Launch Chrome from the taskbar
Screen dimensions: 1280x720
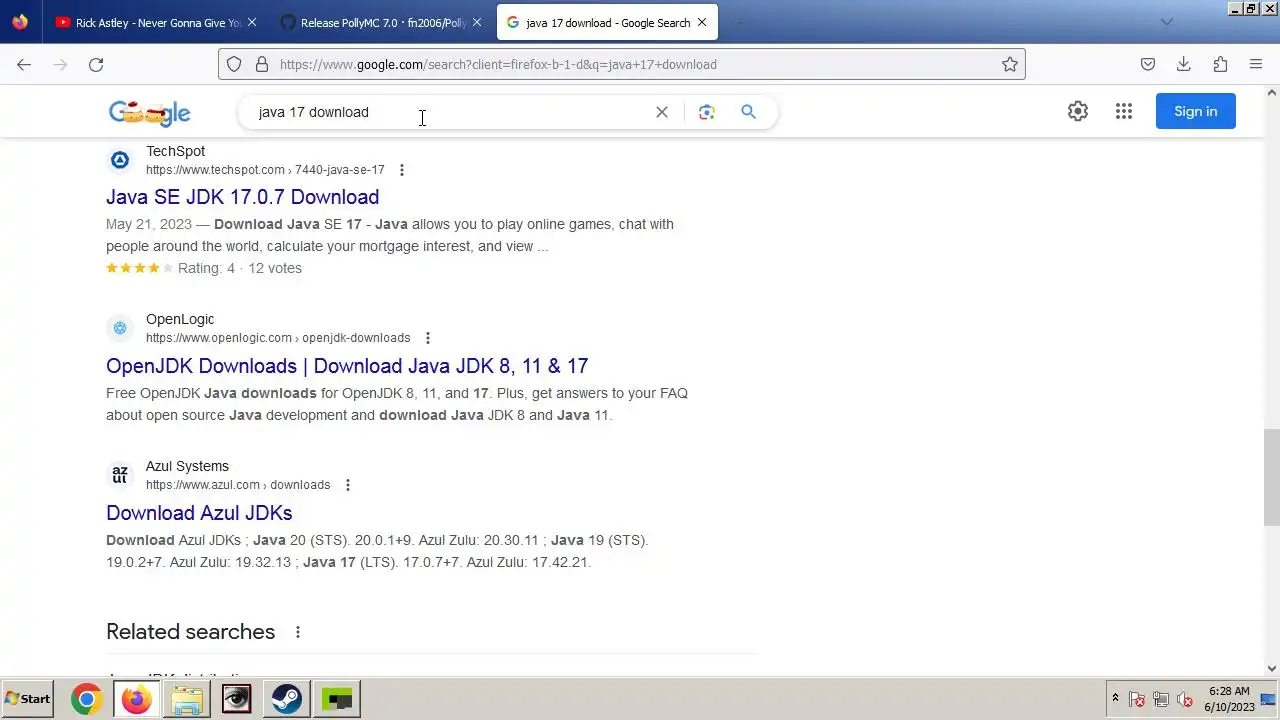click(87, 699)
